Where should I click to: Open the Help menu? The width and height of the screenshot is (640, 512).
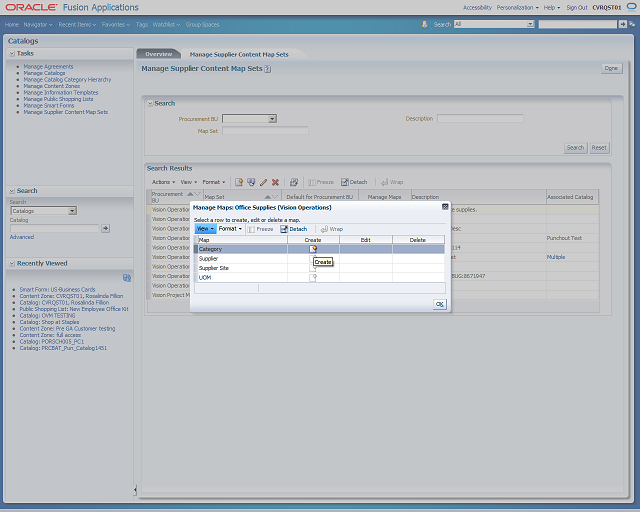tap(551, 7)
